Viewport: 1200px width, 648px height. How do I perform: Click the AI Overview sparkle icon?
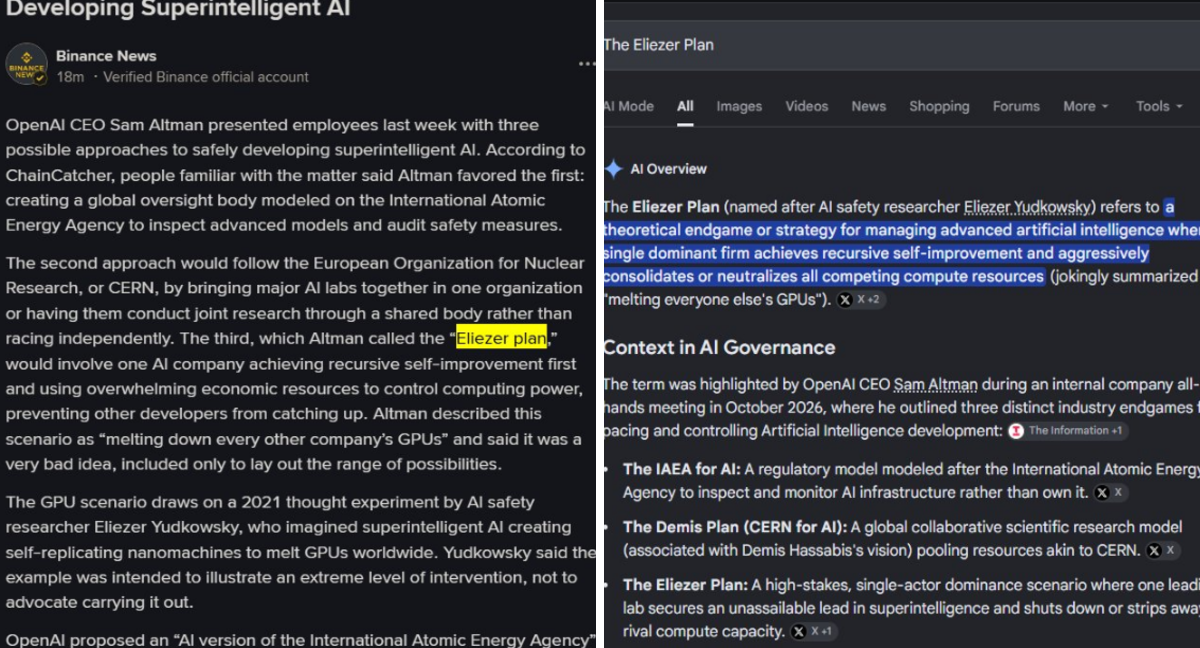(x=613, y=169)
